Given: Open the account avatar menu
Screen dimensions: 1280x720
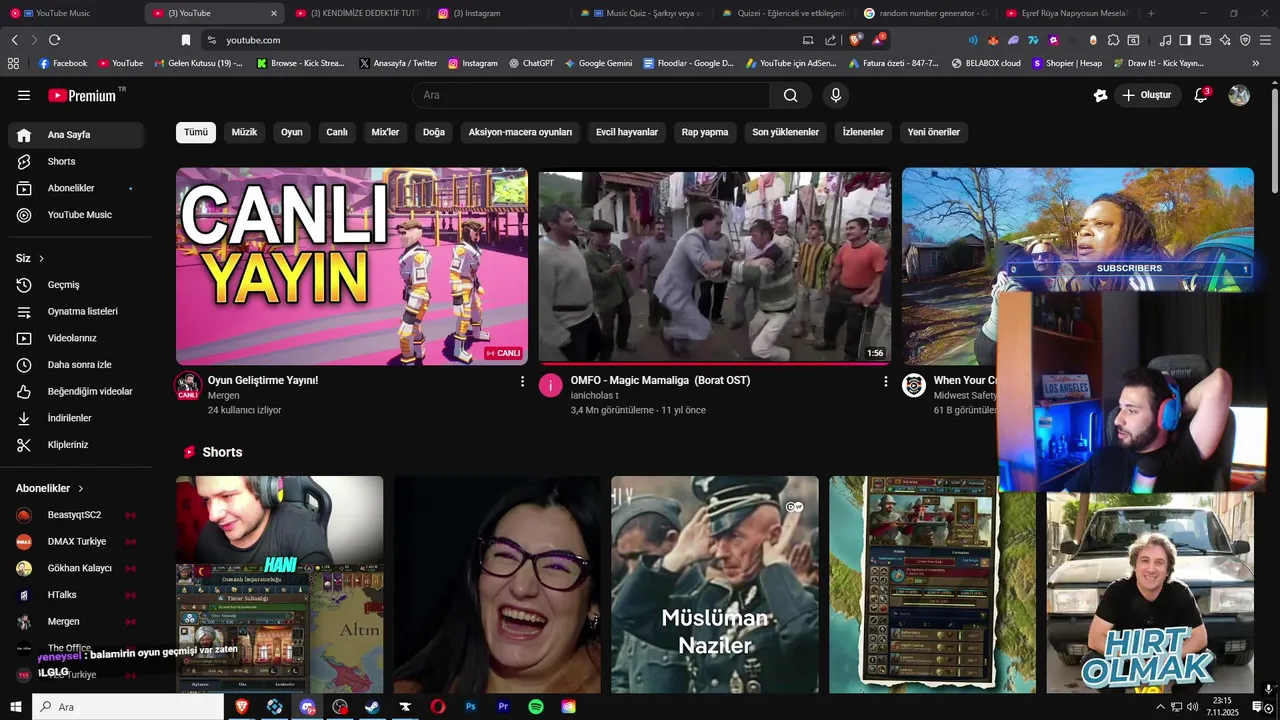Looking at the screenshot, I should click(x=1239, y=95).
